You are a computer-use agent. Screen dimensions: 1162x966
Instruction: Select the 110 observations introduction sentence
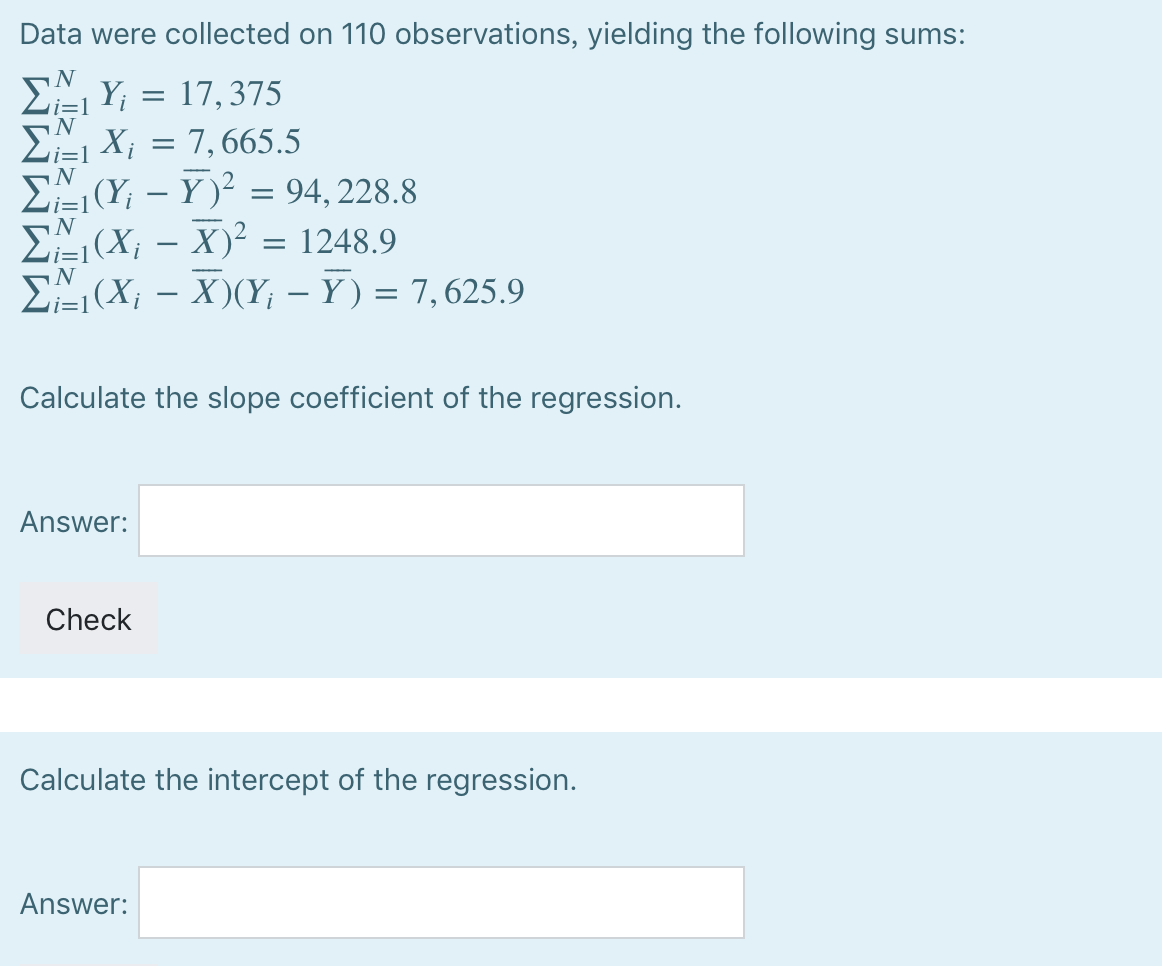point(490,33)
